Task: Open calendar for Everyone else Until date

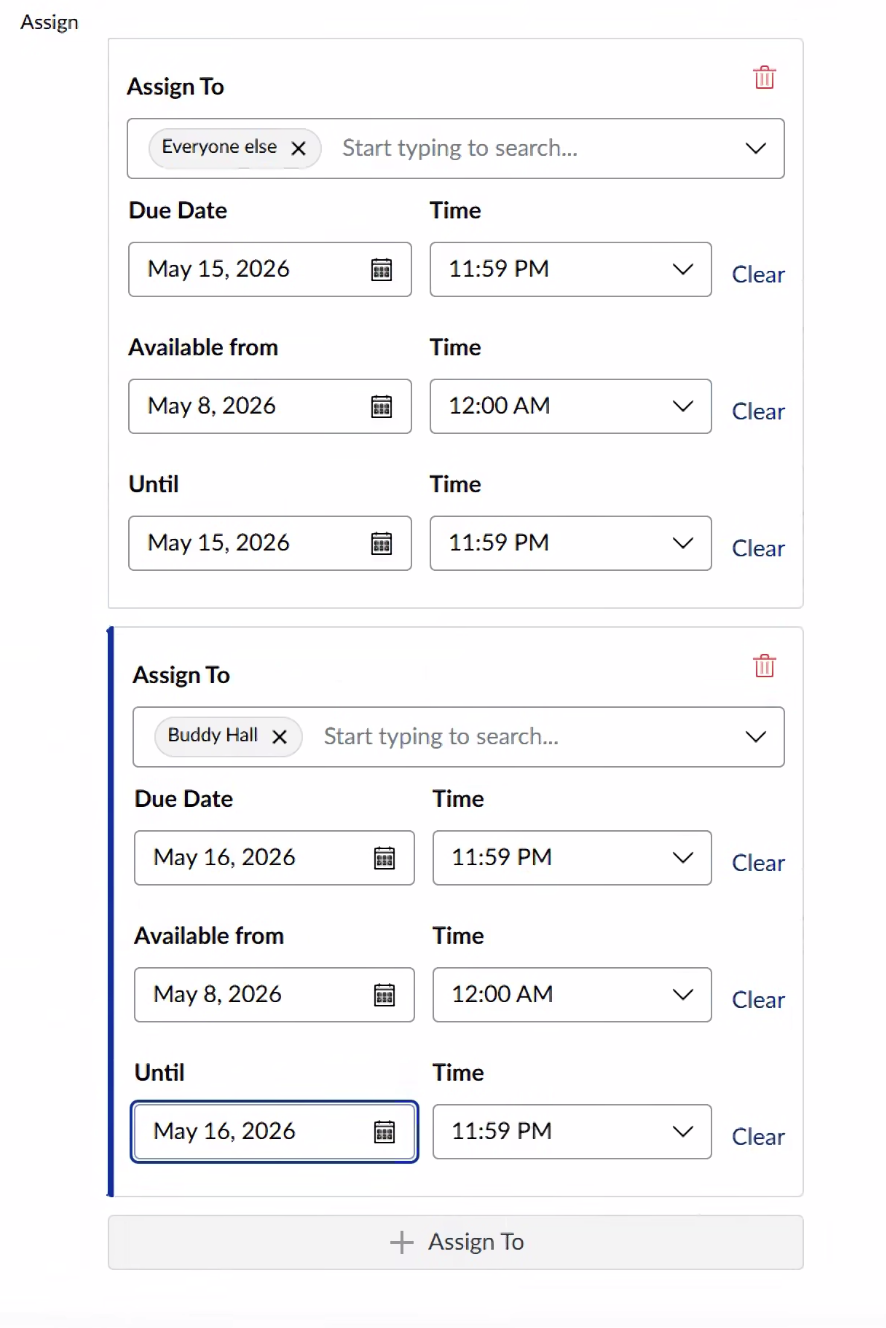Action: [x=381, y=543]
